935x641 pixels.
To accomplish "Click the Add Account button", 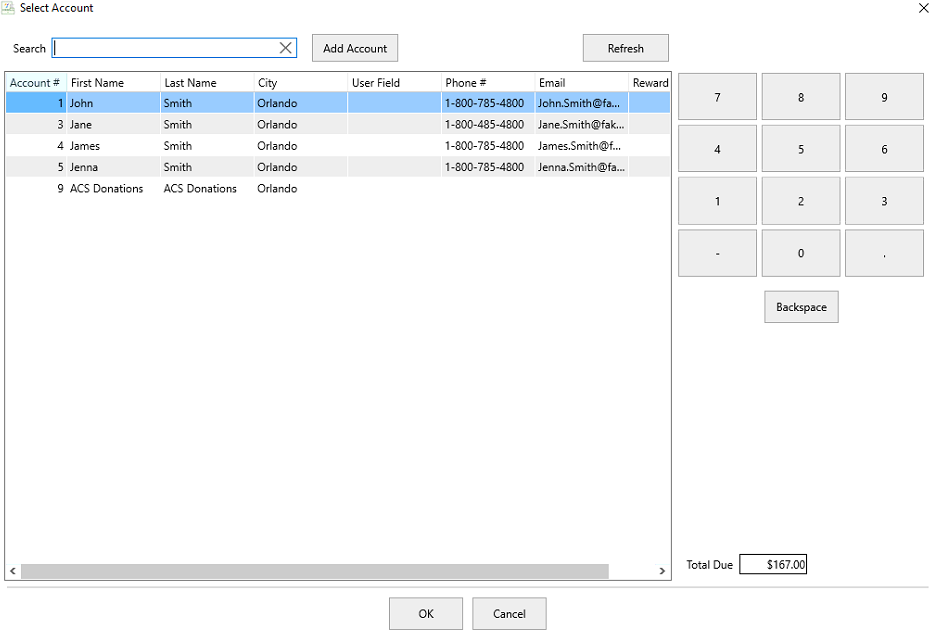I will point(355,48).
